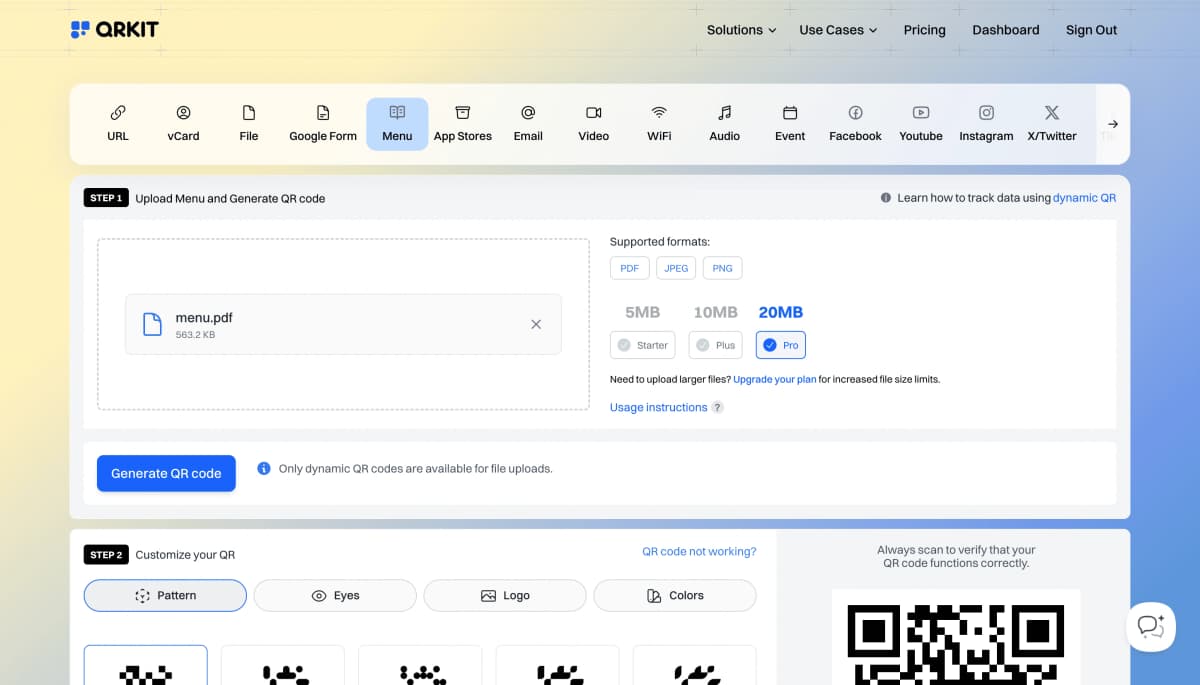Screen dimensions: 1200x685
Task: Click the info icon beside Learn how to track
Action: (885, 198)
